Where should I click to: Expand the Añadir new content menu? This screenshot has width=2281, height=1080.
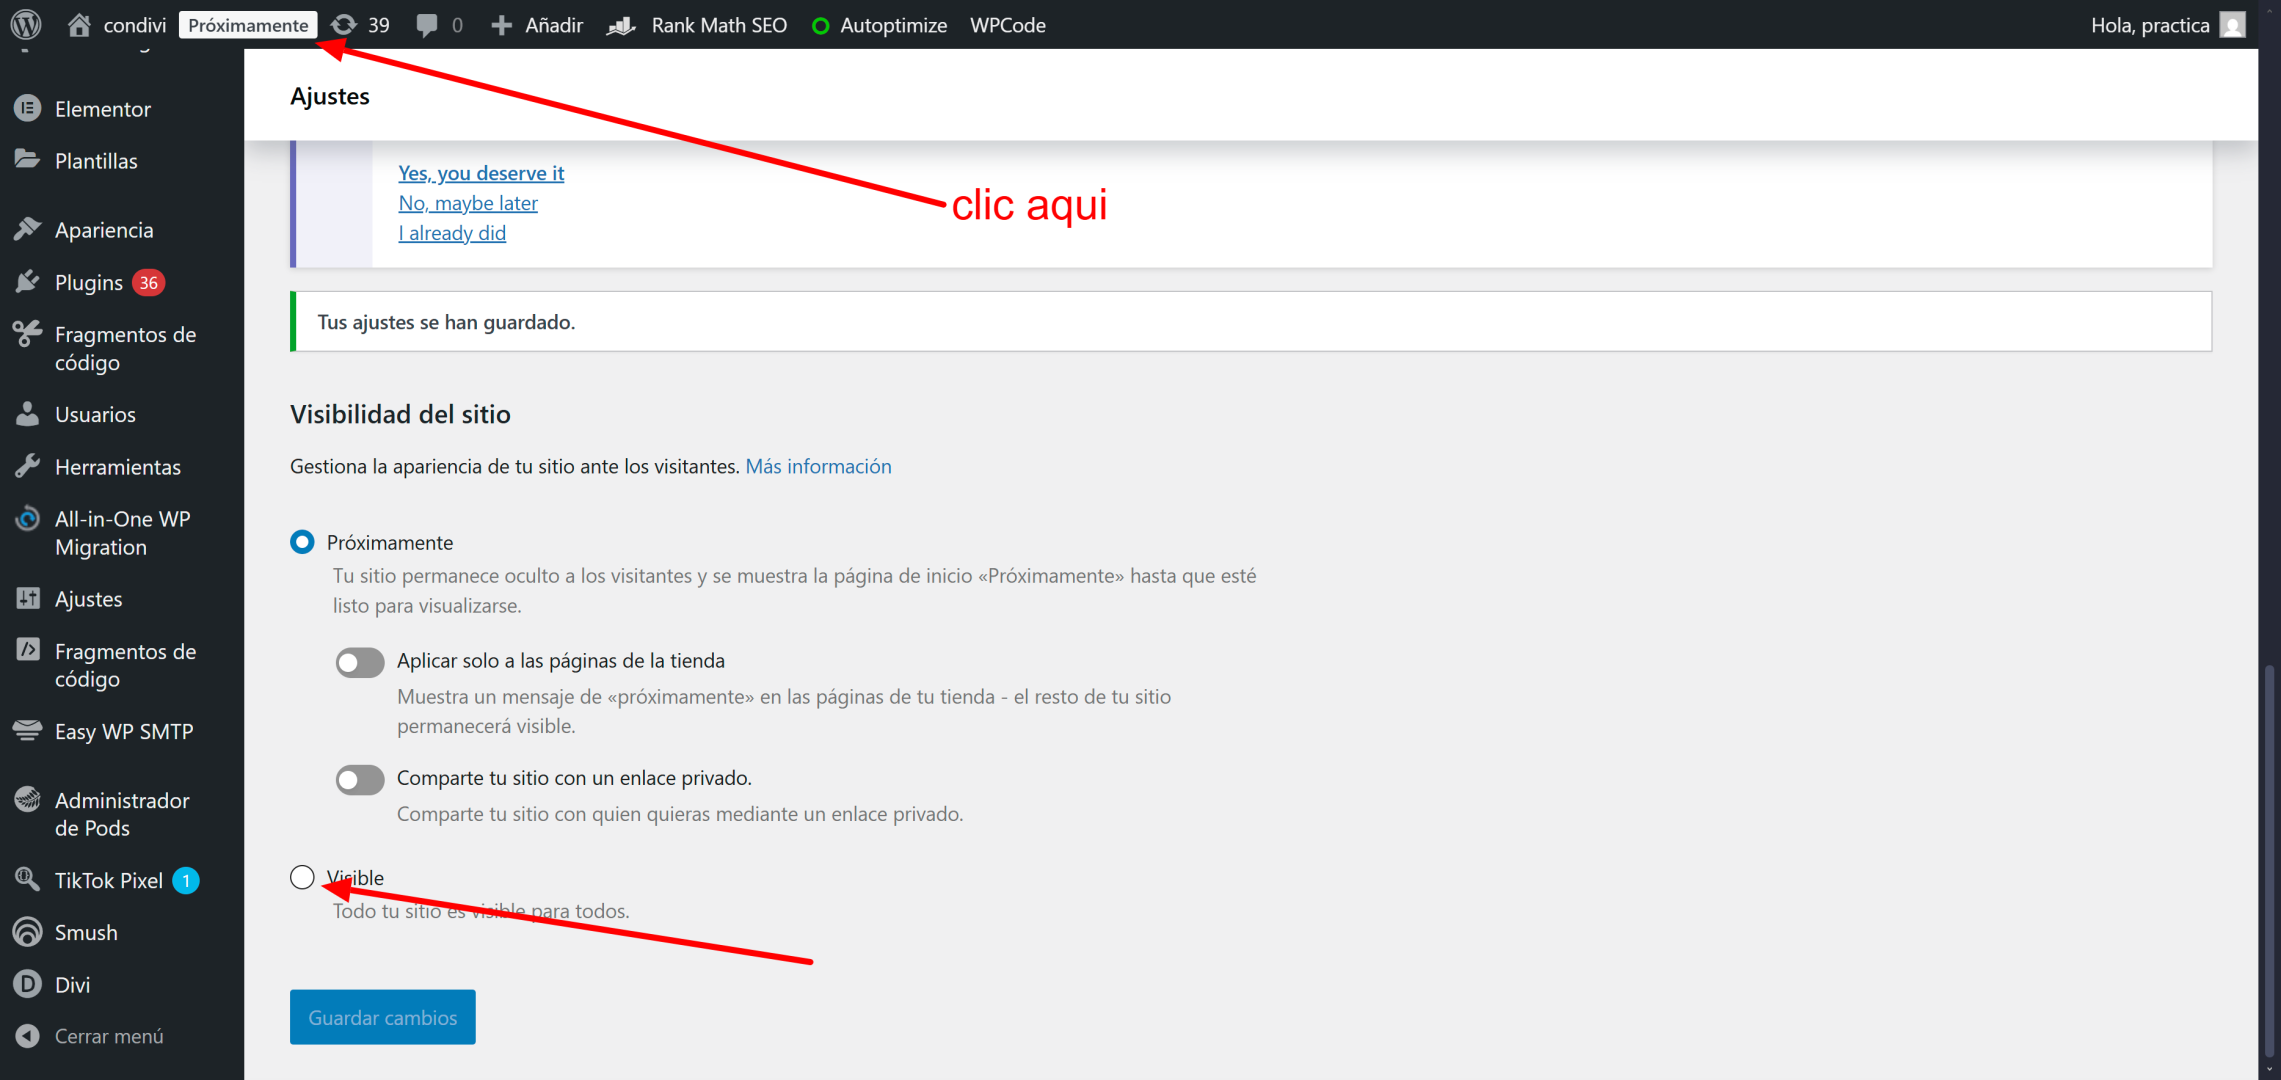pos(538,25)
